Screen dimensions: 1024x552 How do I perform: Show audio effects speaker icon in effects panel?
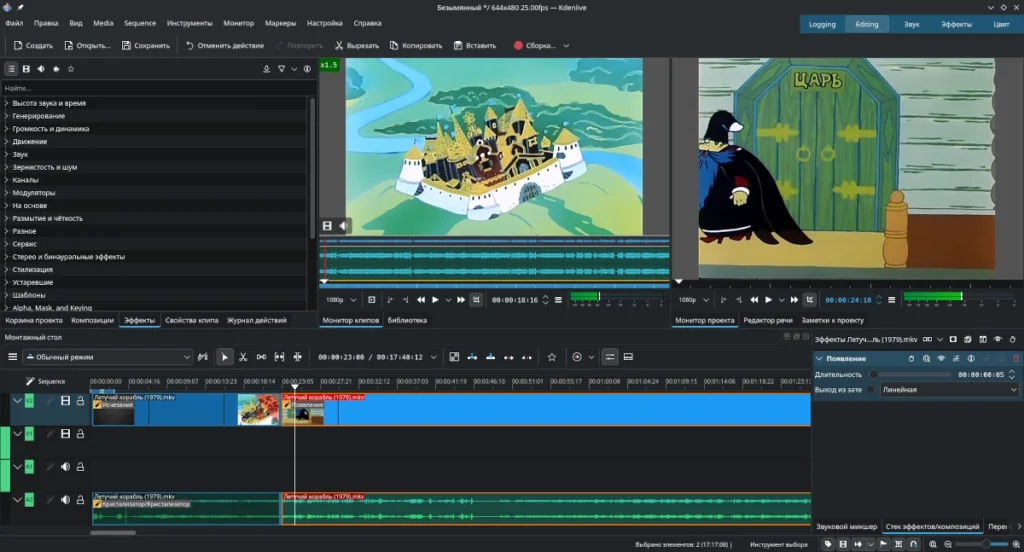(x=41, y=69)
